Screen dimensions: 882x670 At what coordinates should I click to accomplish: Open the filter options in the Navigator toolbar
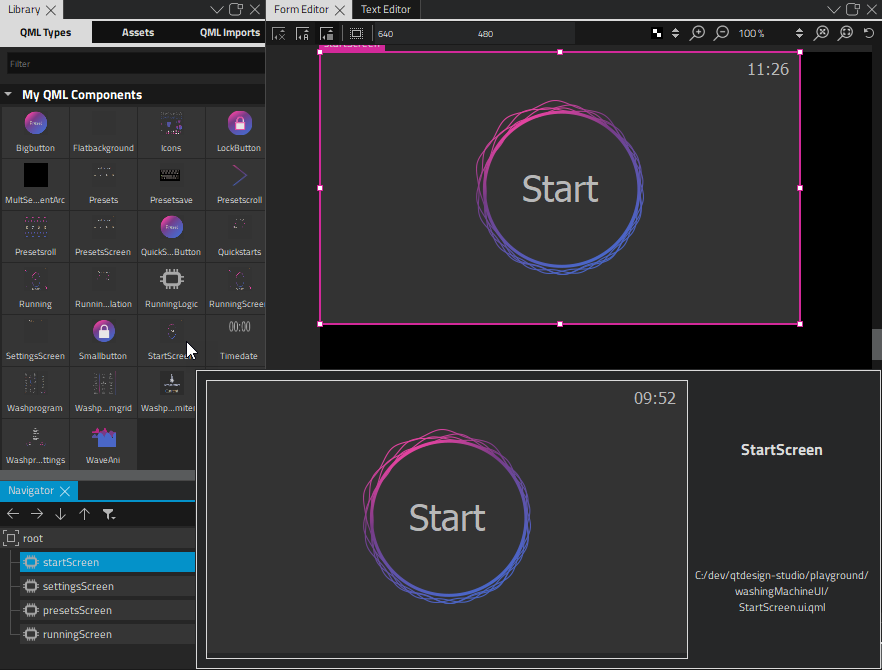tap(110, 514)
